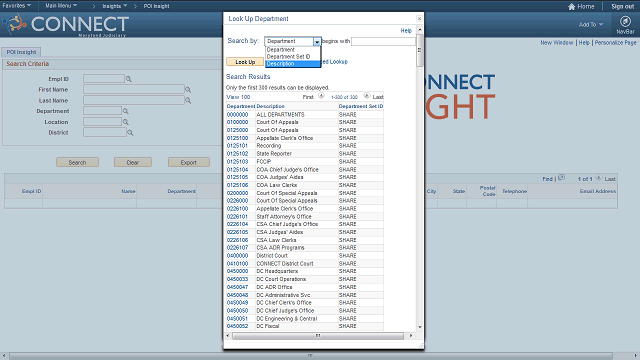Click the Search button

pos(77,162)
